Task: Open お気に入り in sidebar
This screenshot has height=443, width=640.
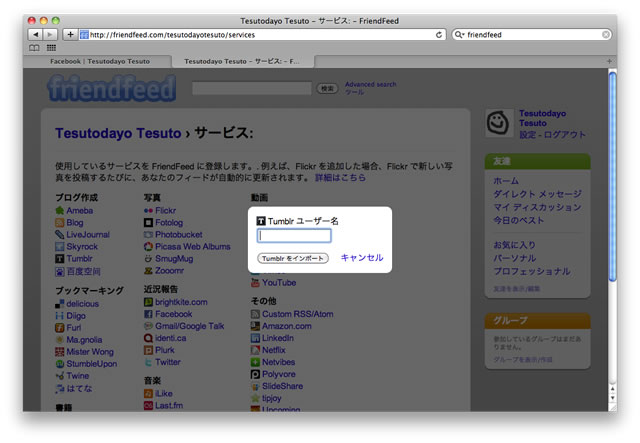Action: (514, 245)
